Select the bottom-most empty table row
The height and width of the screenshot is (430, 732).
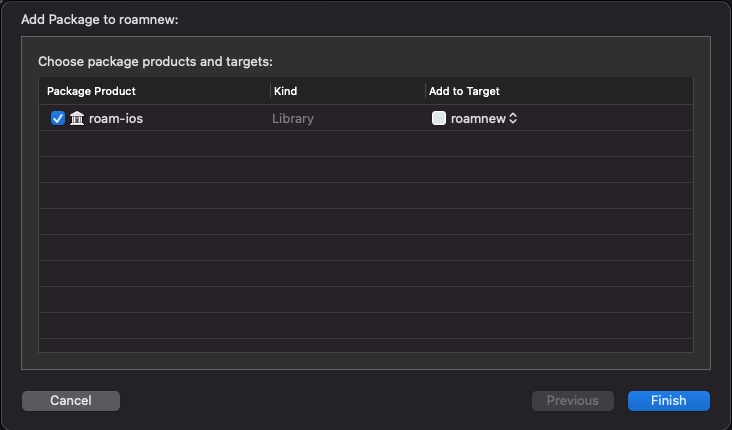(x=366, y=345)
